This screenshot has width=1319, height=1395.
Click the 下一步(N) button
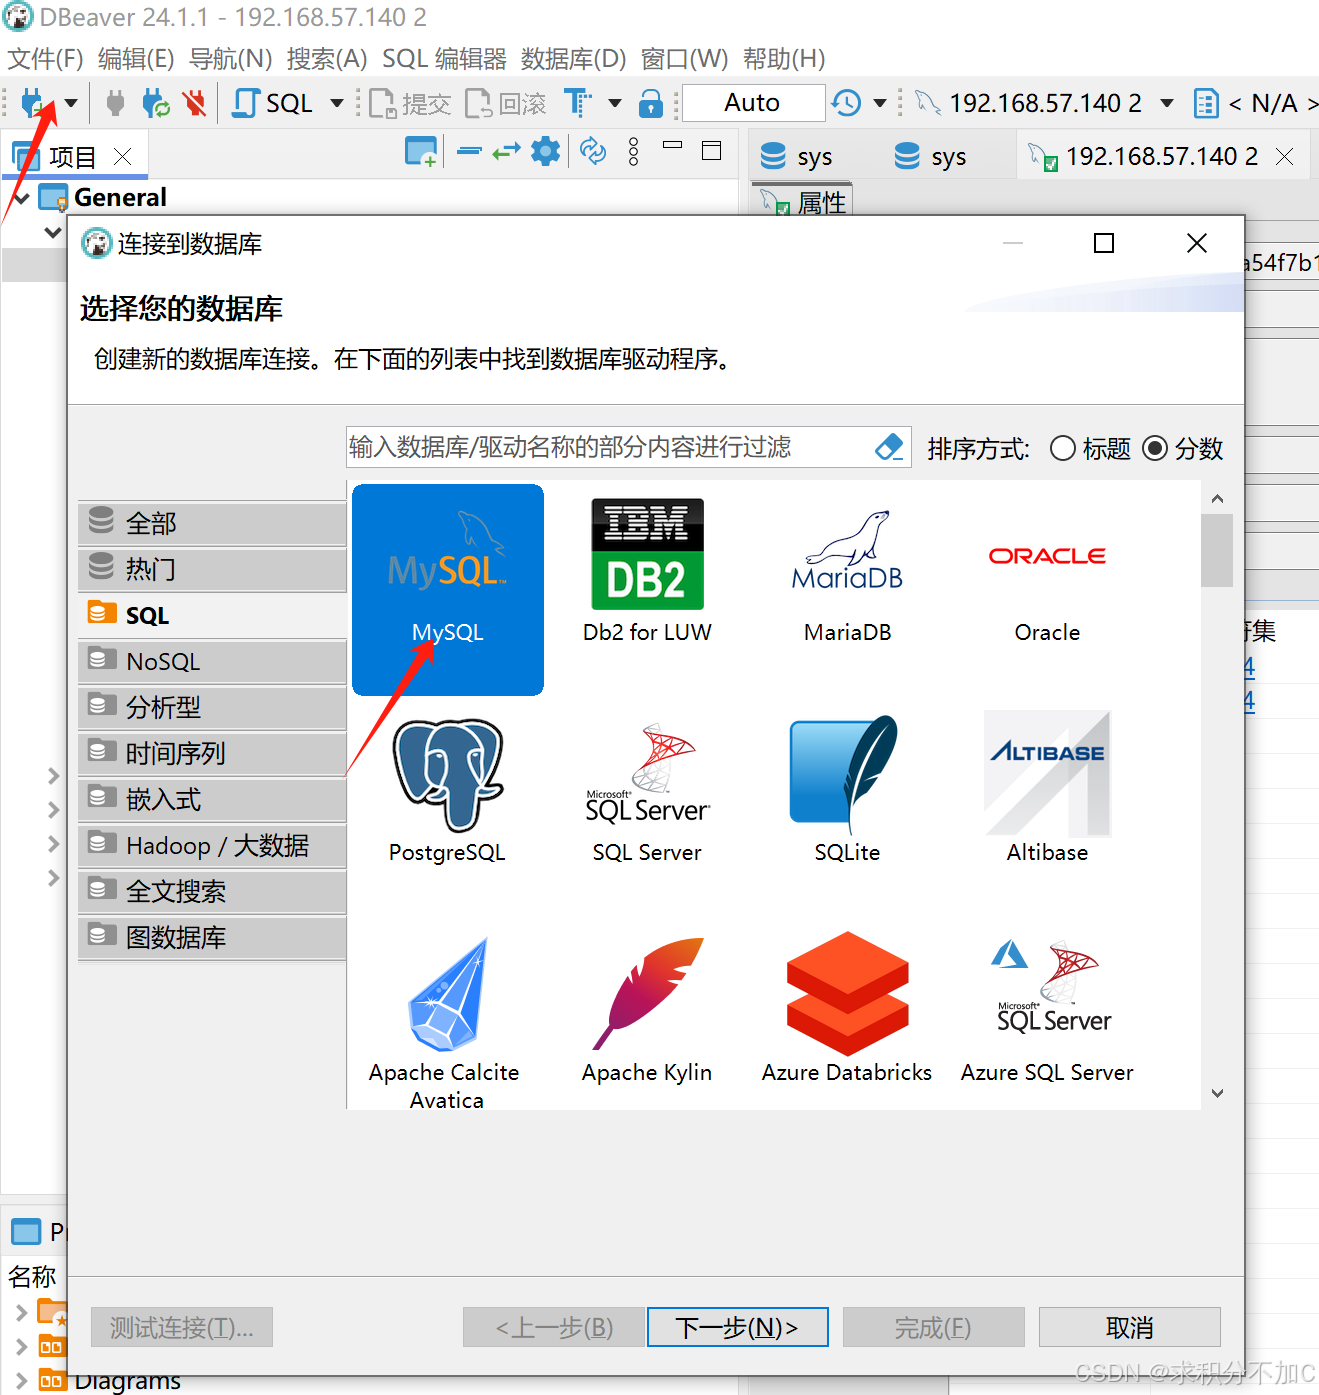737,1327
